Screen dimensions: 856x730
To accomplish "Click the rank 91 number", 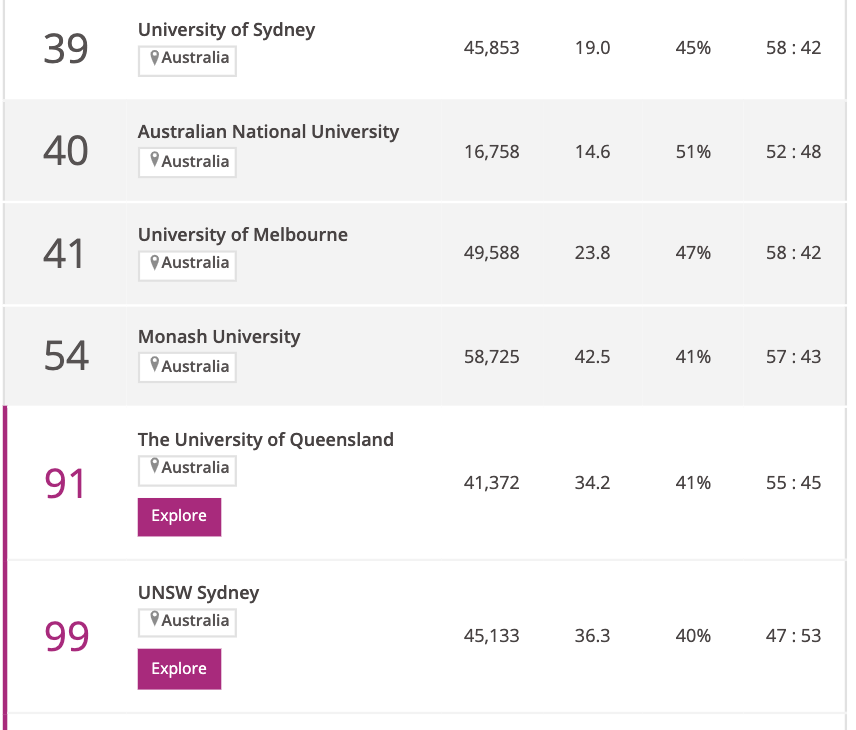I will click(x=66, y=483).
